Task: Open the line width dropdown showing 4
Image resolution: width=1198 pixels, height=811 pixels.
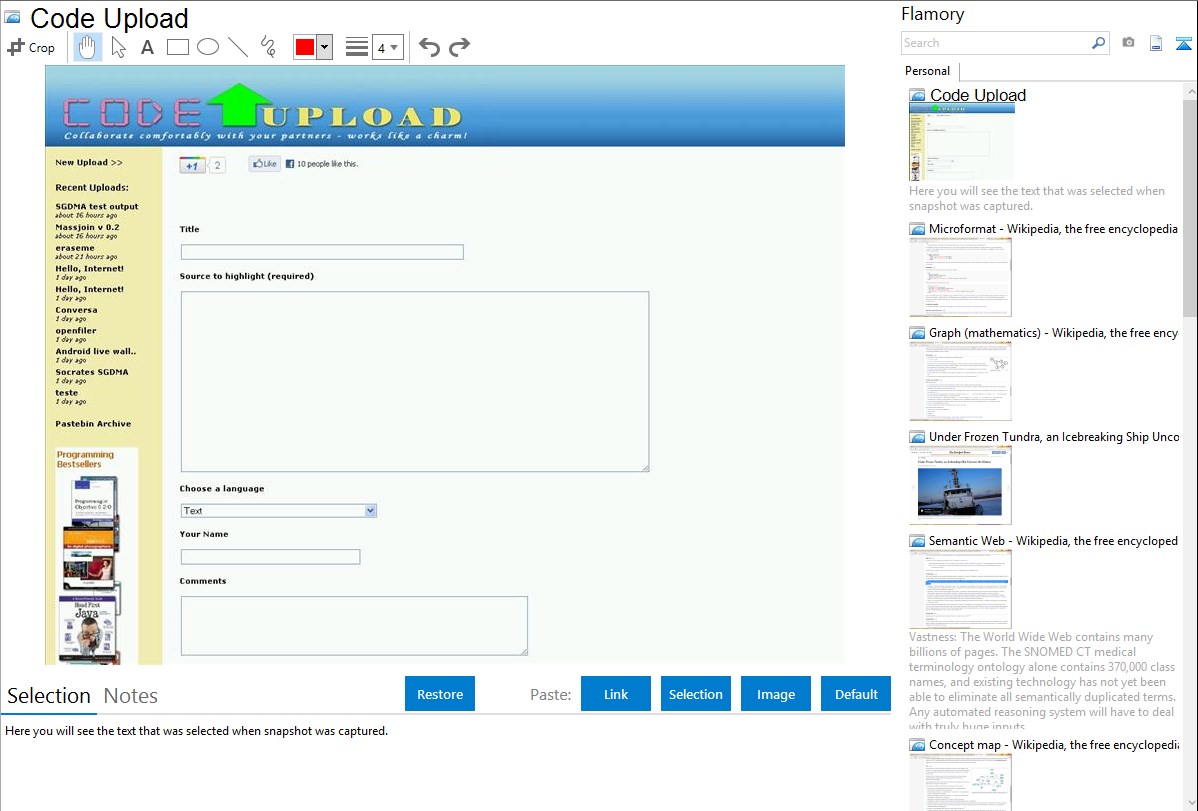Action: pos(388,47)
